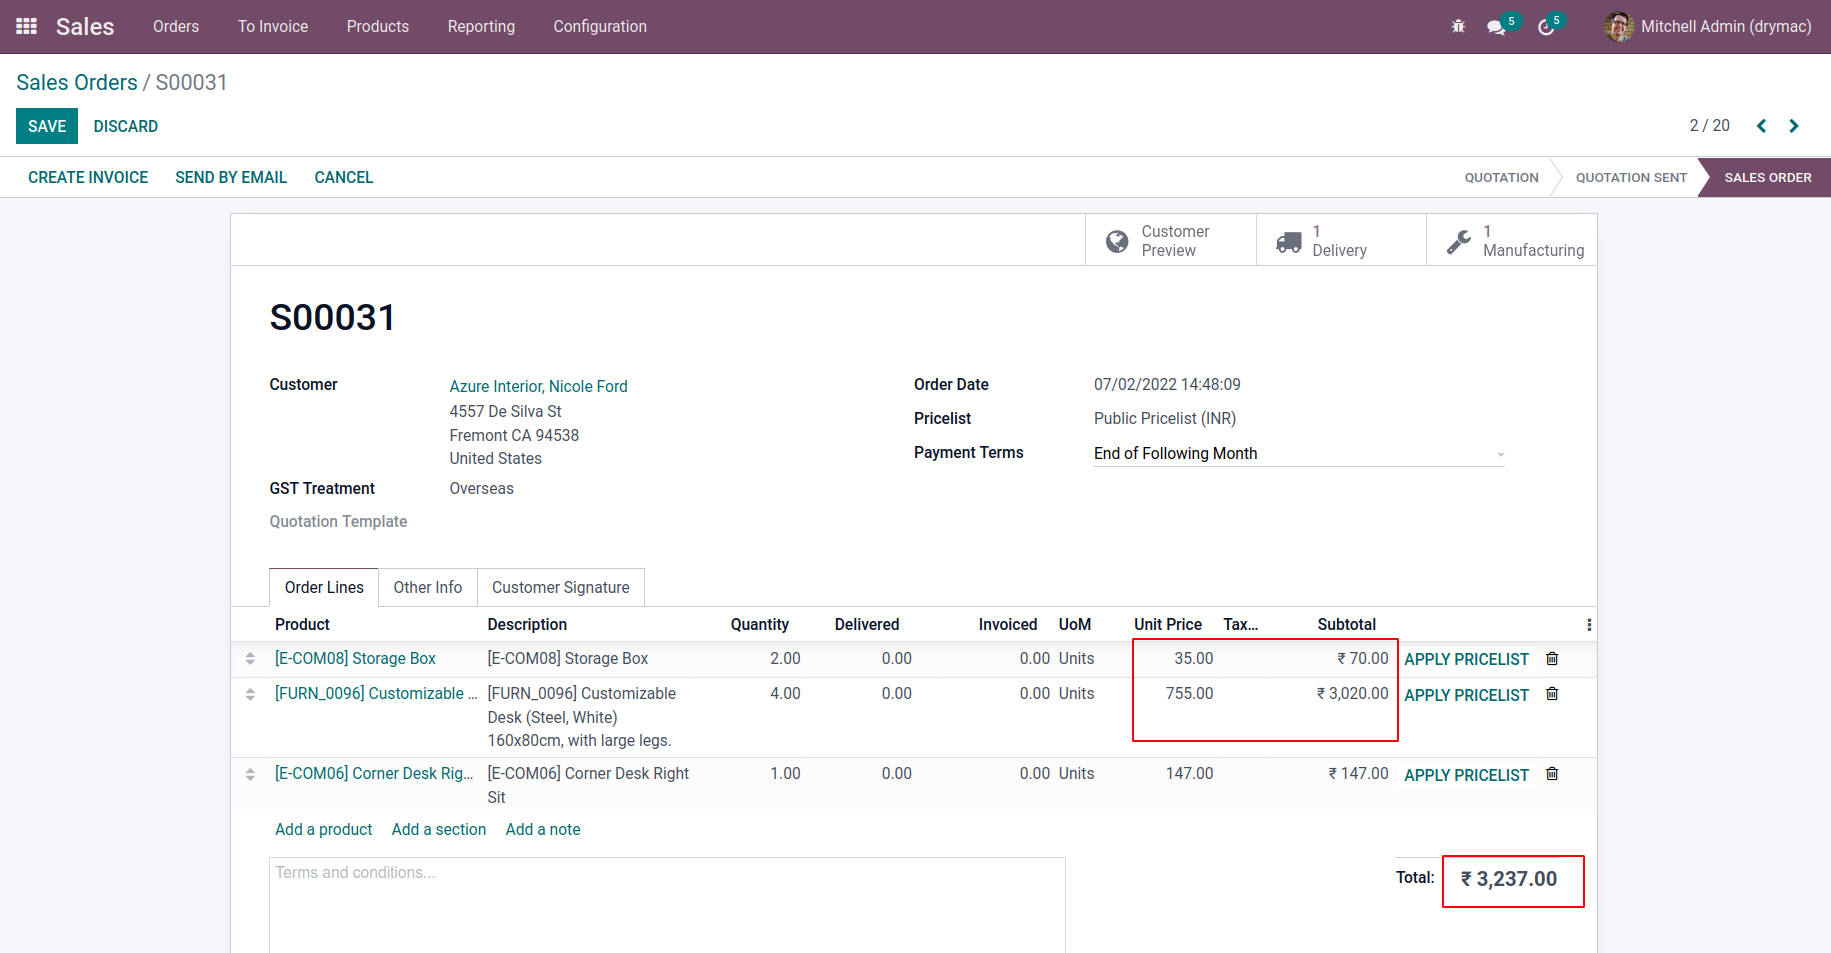Open Mitchell Admin user menu
This screenshot has height=953, width=1831.
click(x=1708, y=27)
